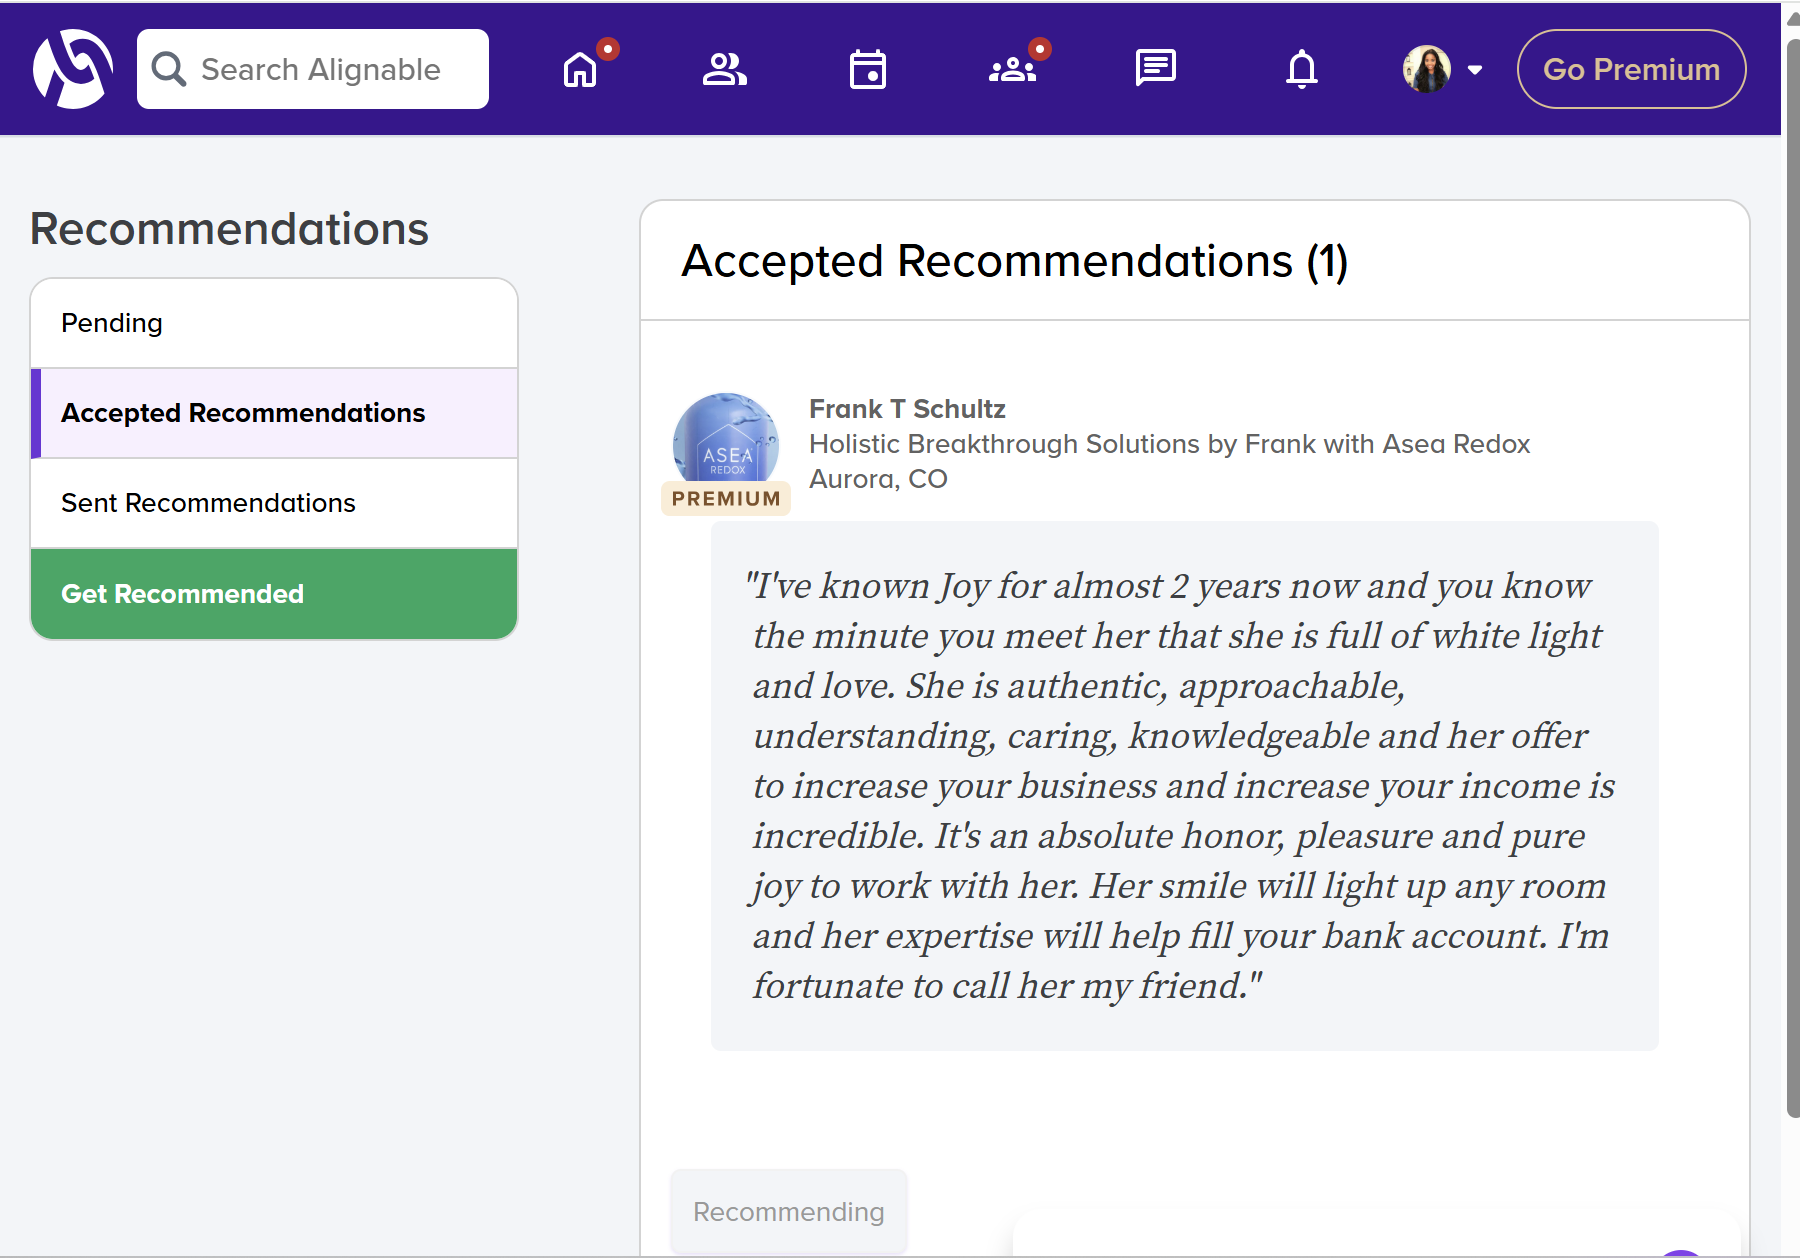
Task: Click the Go Premium button
Action: click(x=1631, y=69)
